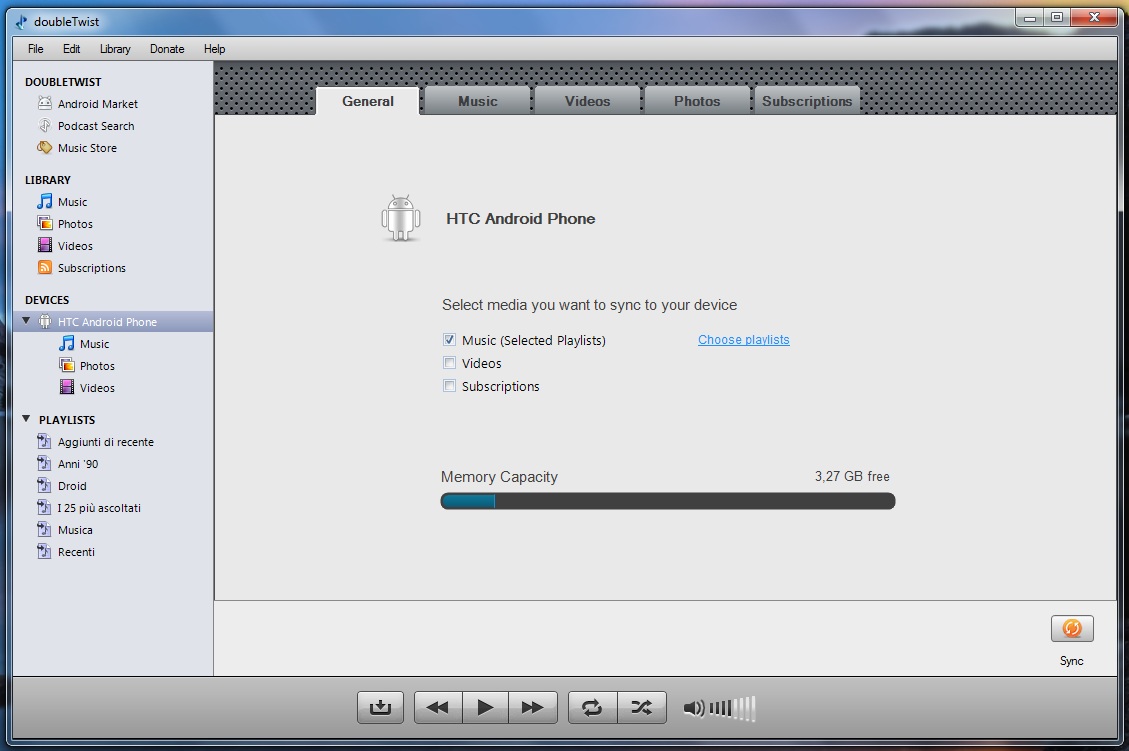Skip to next track

[x=533, y=707]
